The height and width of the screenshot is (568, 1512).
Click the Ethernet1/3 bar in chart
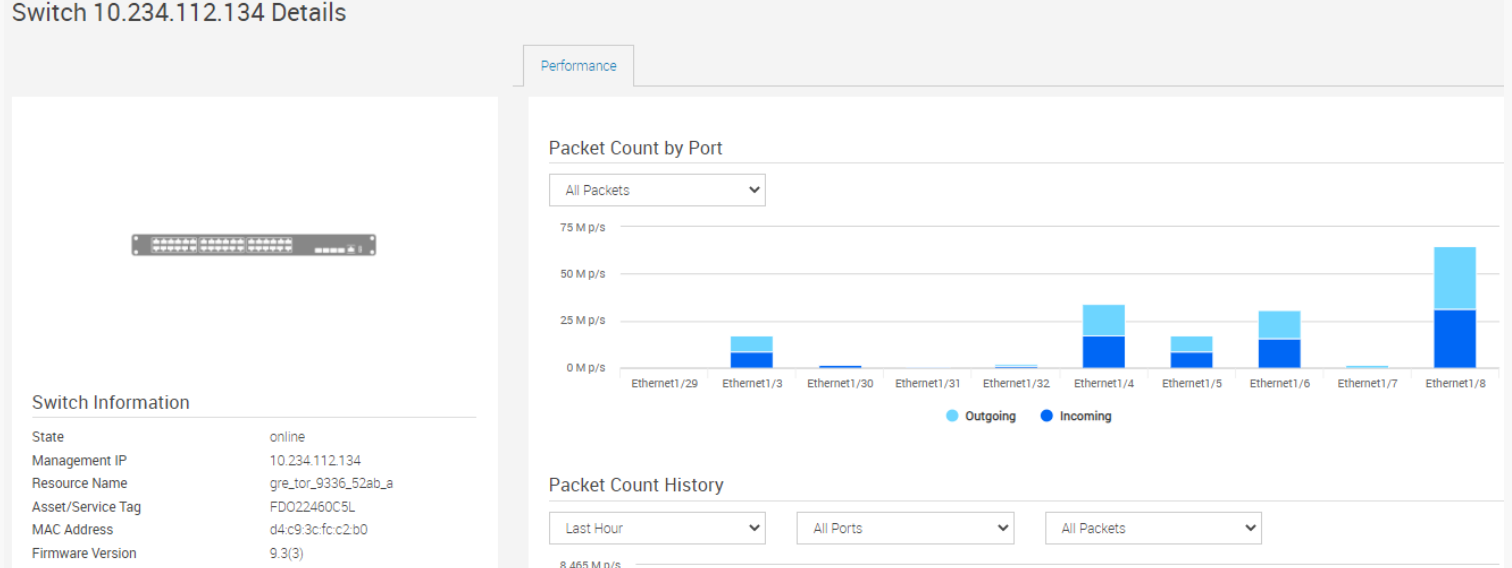coord(751,353)
